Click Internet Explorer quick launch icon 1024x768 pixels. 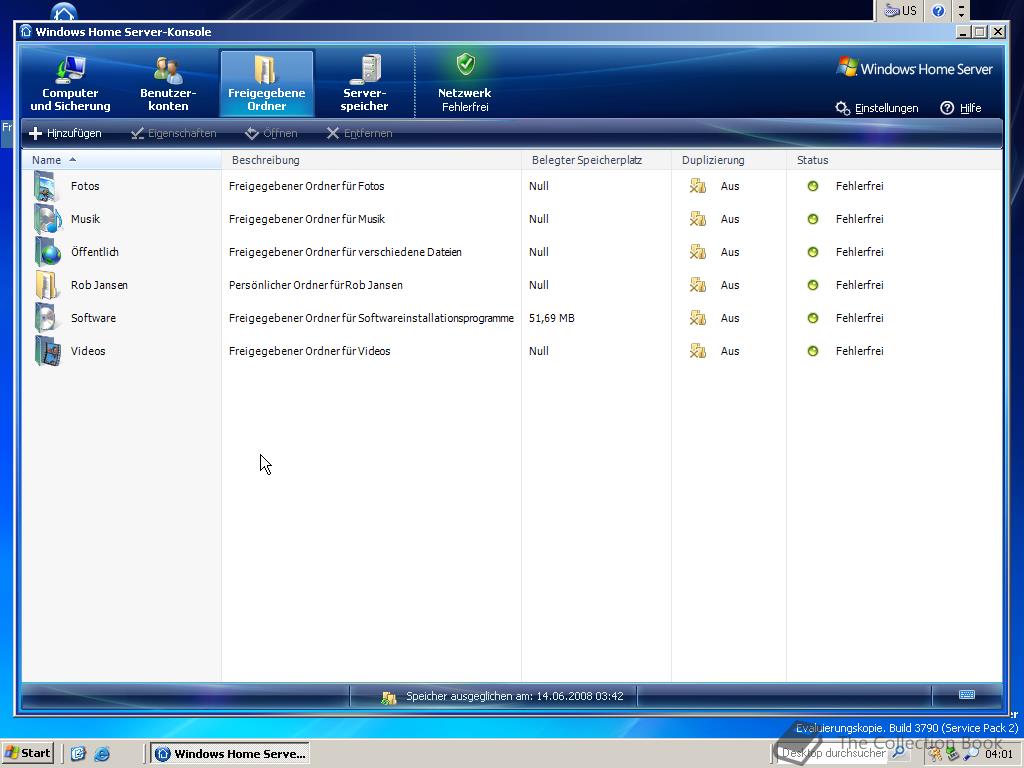[x=102, y=754]
